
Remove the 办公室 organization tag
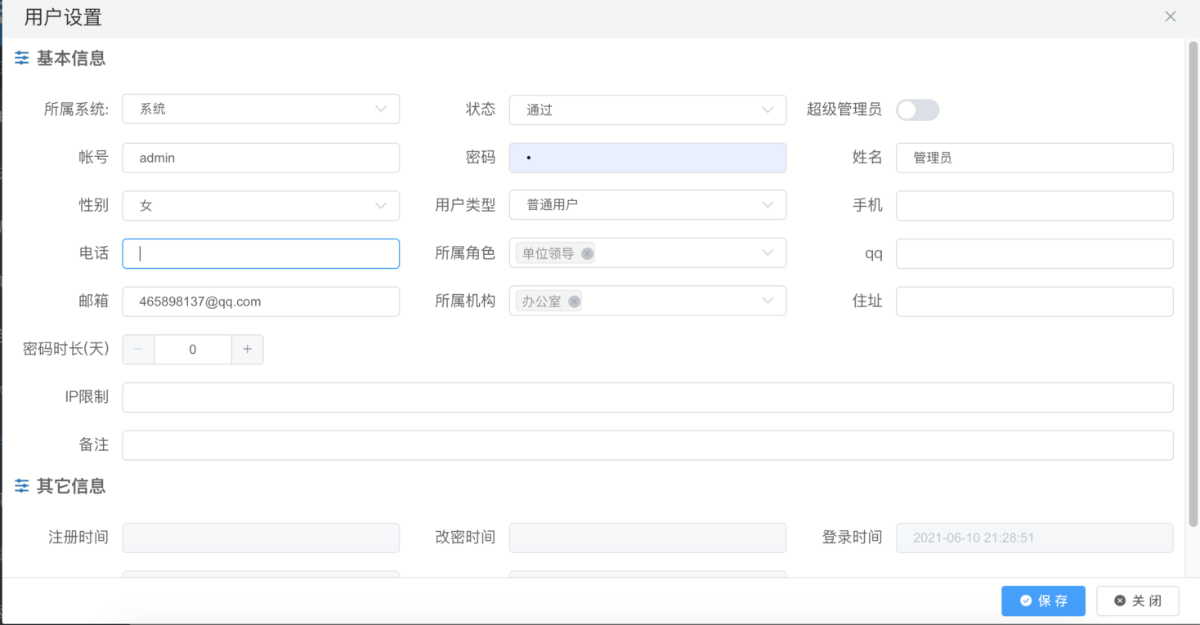tap(574, 302)
